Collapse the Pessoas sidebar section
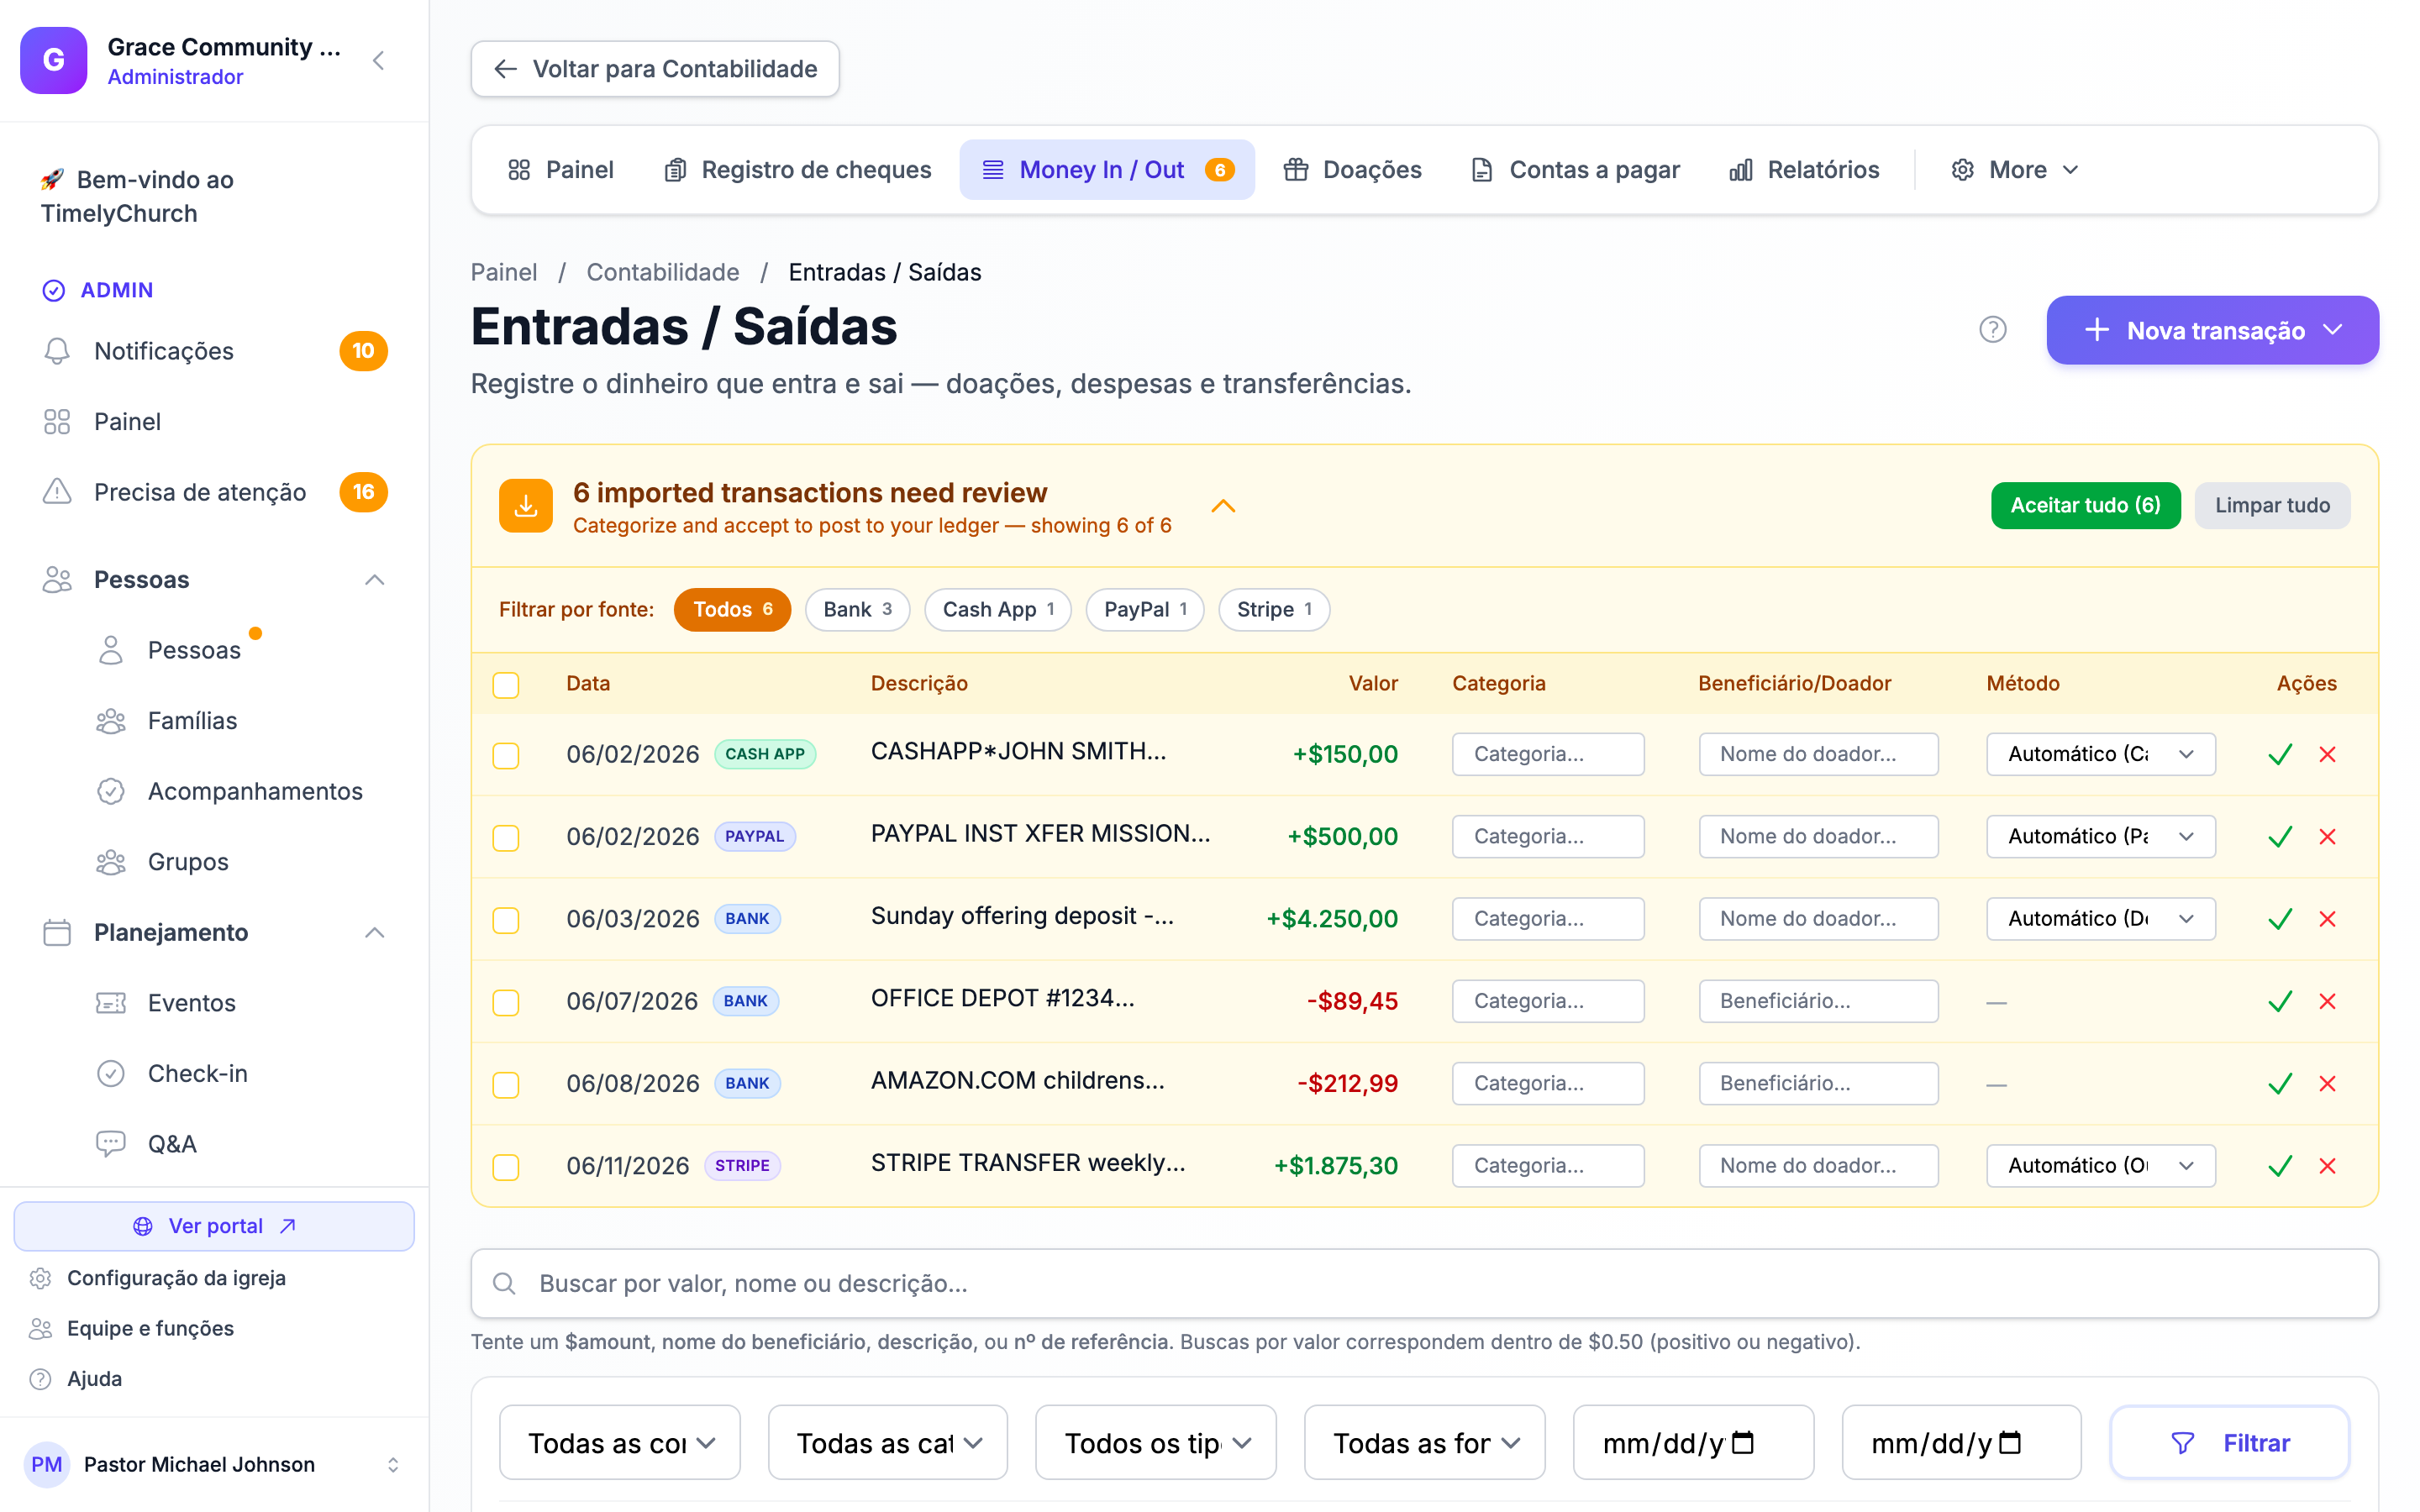This screenshot has width=2420, height=1512. coord(375,580)
